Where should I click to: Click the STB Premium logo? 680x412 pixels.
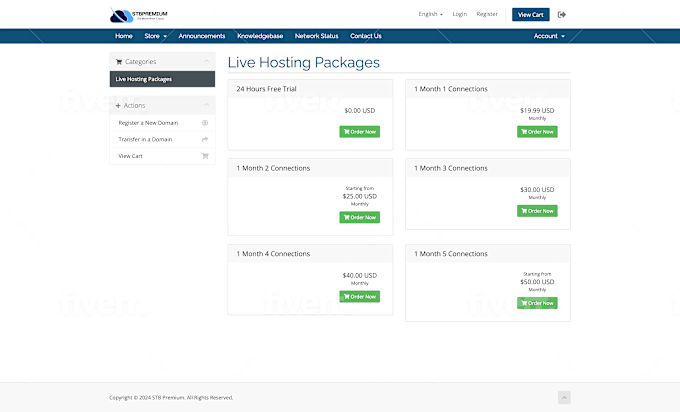click(139, 15)
